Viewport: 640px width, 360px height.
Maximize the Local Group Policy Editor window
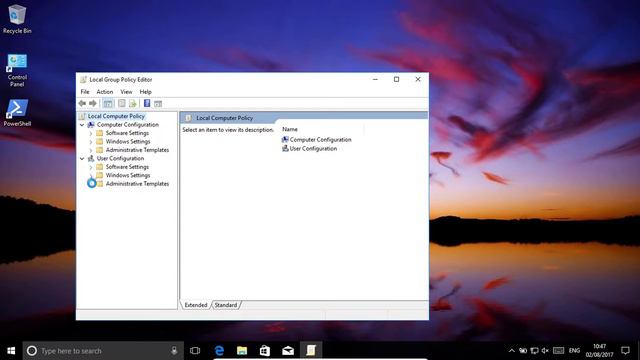tap(396, 80)
